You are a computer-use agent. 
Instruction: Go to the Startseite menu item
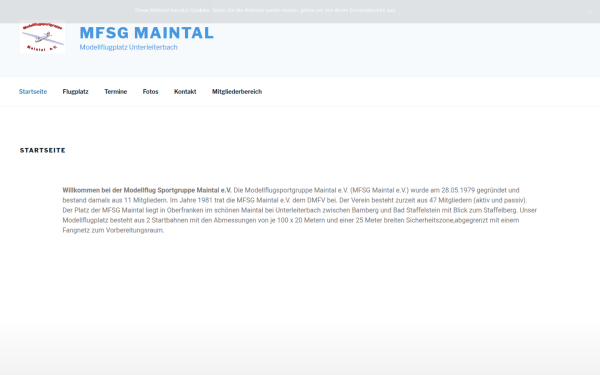click(33, 92)
